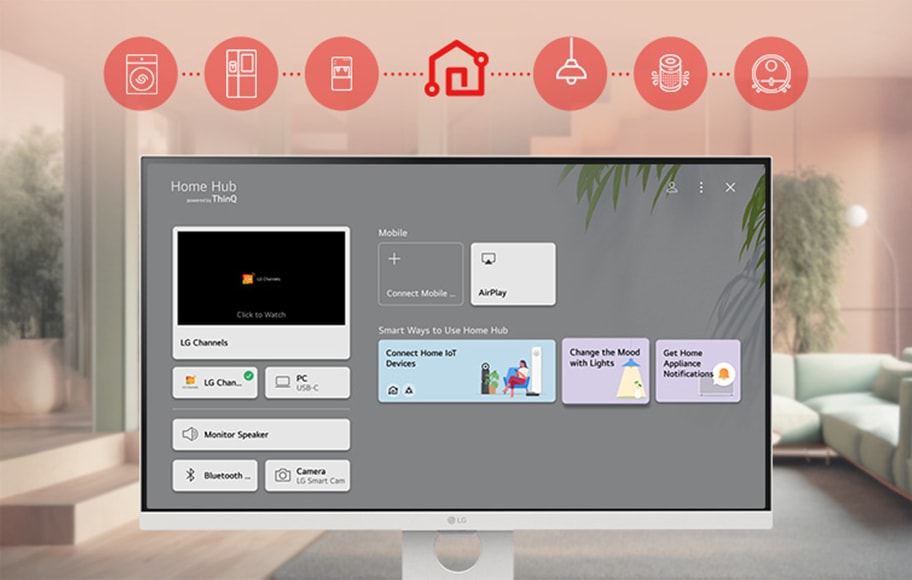Click the plus icon to connect mobile
912x580 pixels.
point(394,259)
